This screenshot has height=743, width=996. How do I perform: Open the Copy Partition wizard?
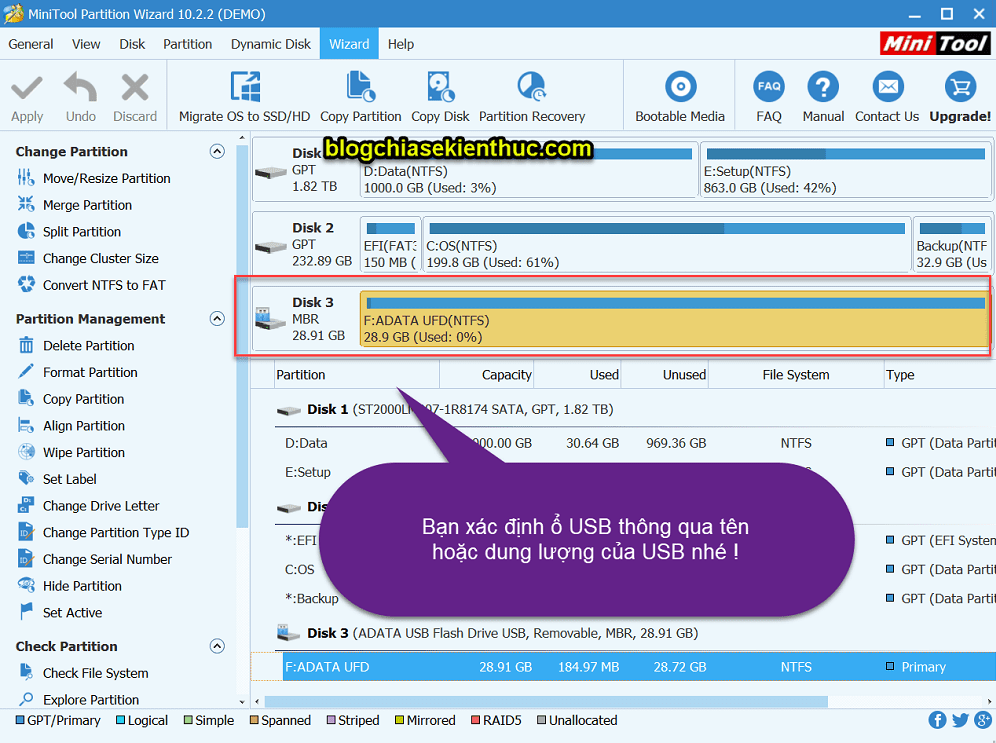point(361,97)
